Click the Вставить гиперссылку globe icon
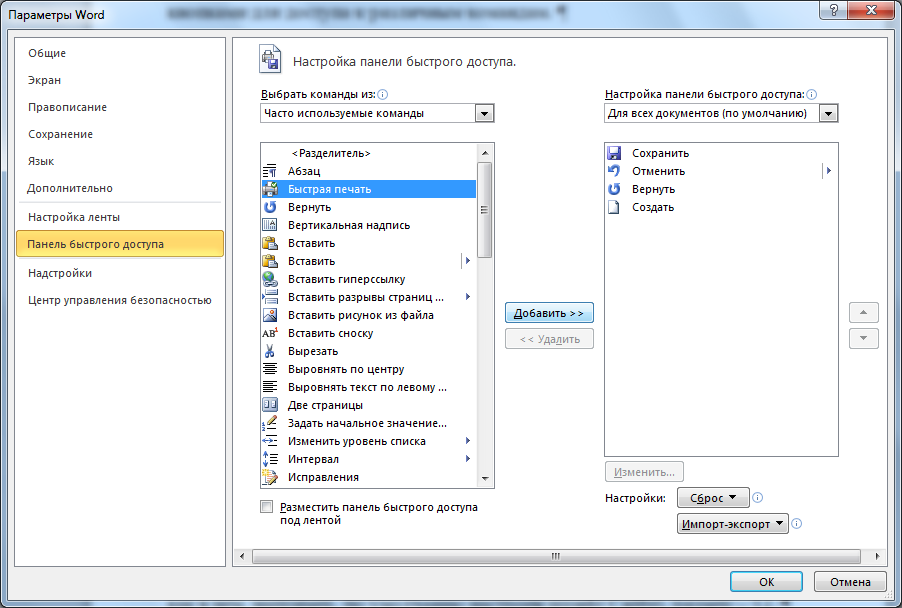 tap(270, 279)
